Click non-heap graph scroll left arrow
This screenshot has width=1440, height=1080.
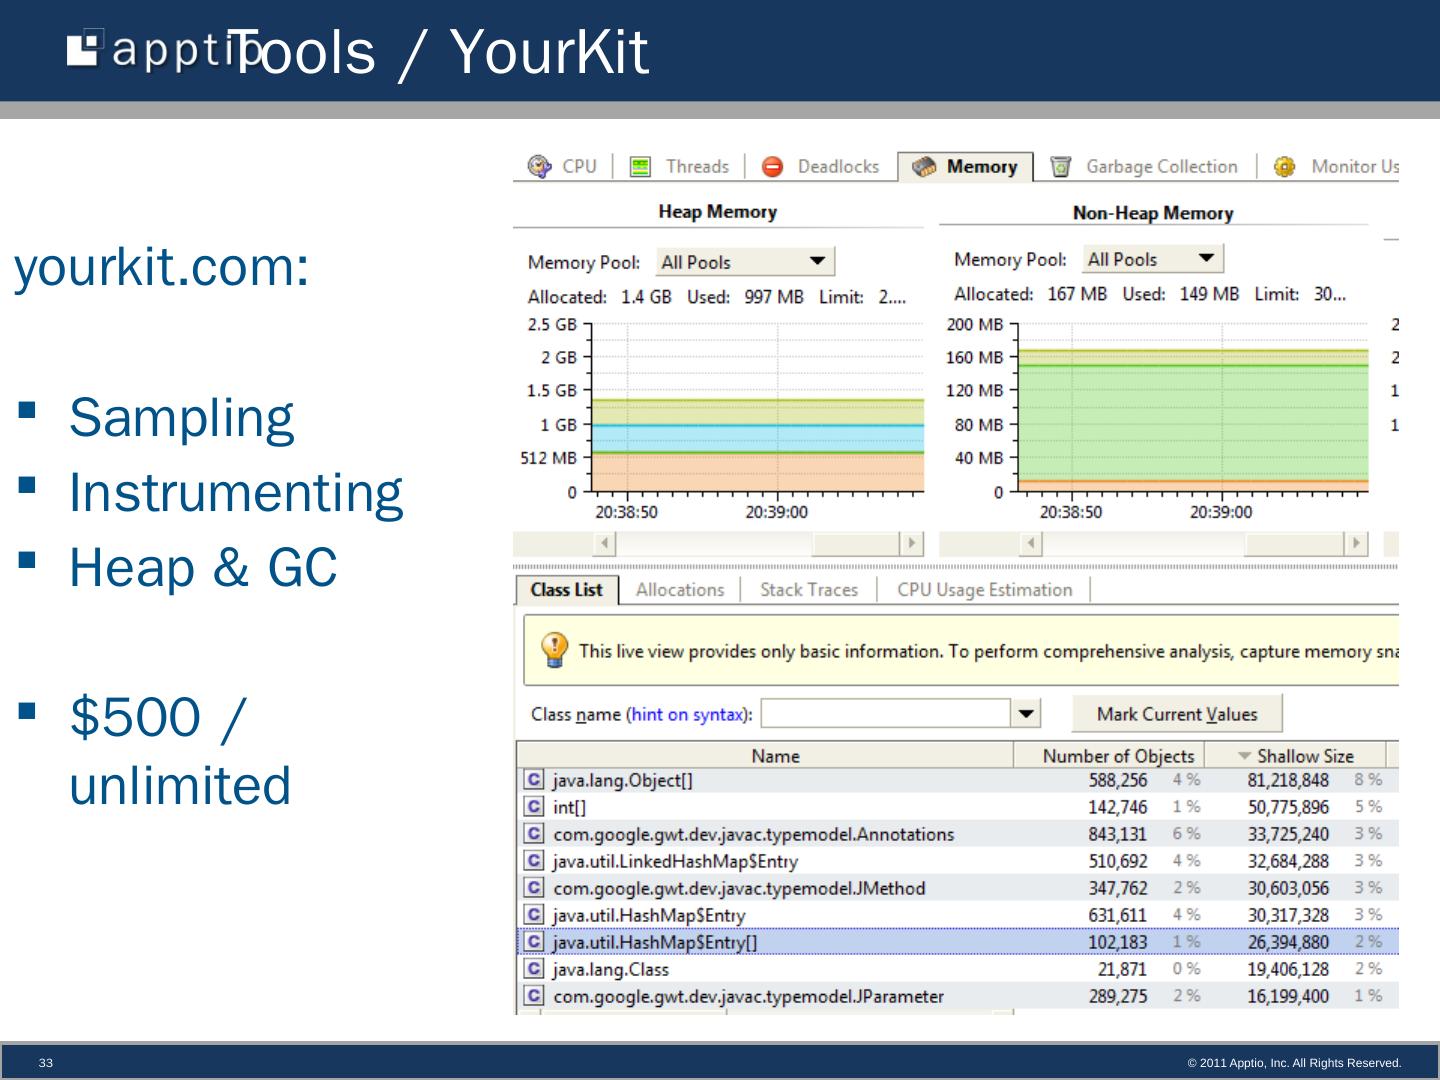1031,543
